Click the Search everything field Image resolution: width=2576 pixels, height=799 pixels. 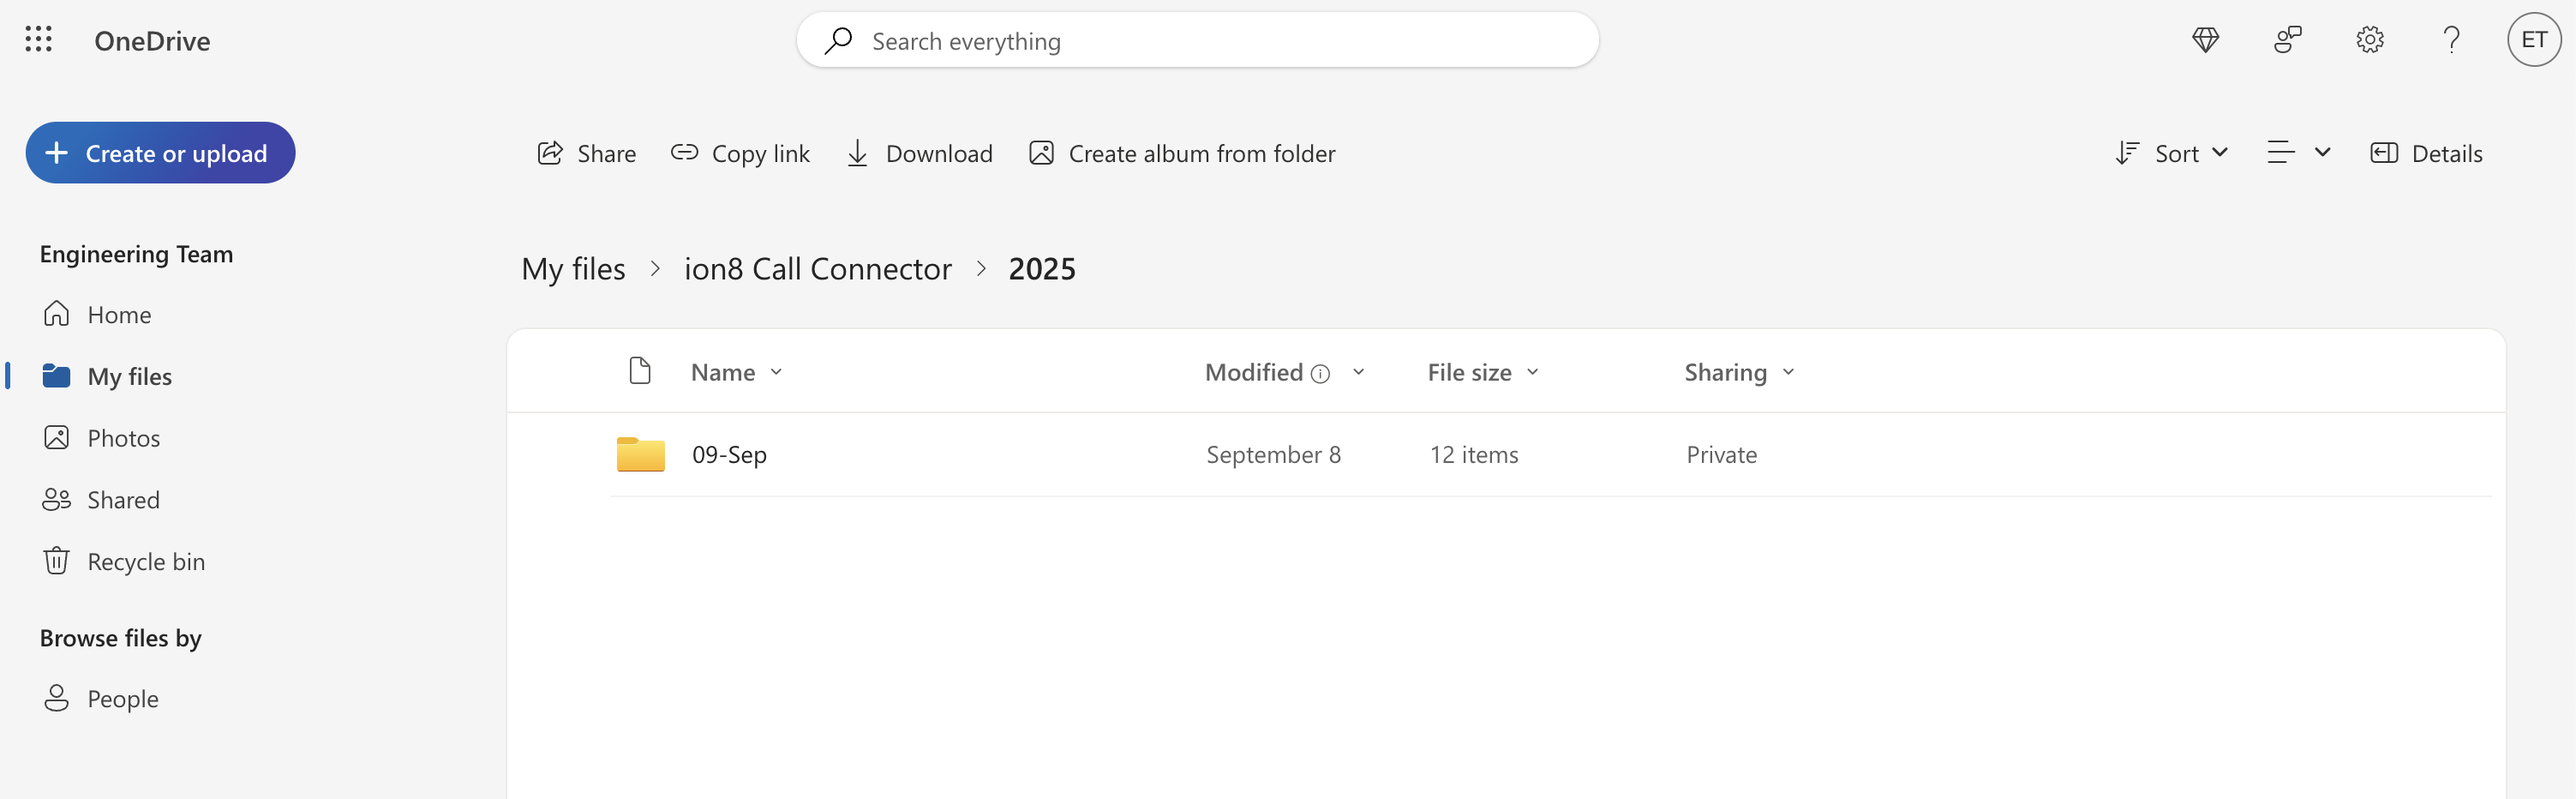[1197, 41]
